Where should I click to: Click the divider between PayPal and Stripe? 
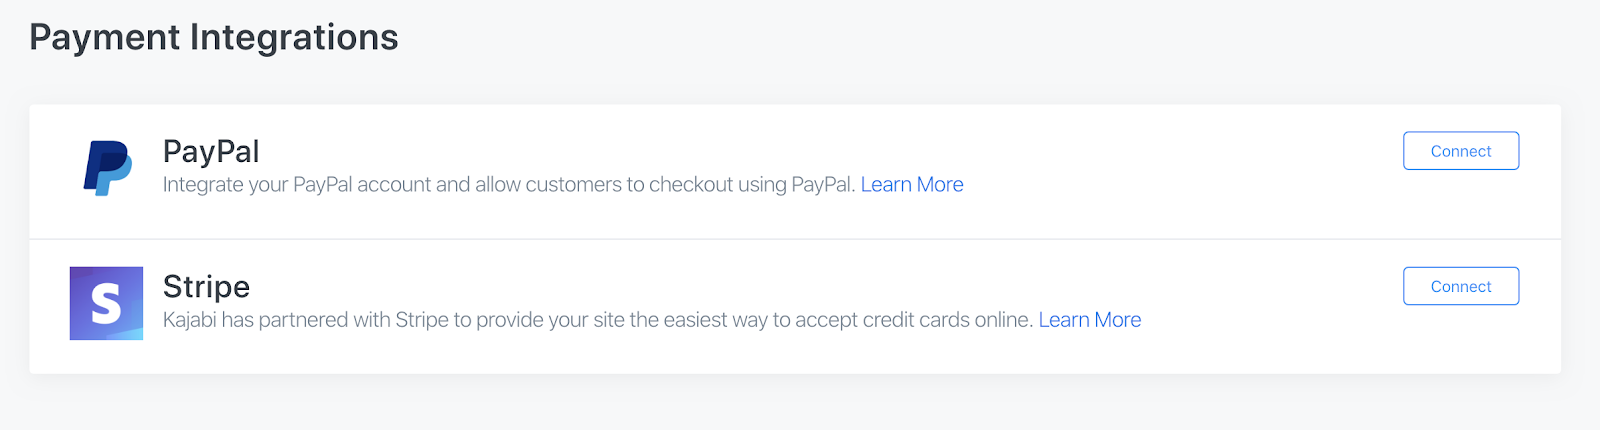(x=795, y=239)
